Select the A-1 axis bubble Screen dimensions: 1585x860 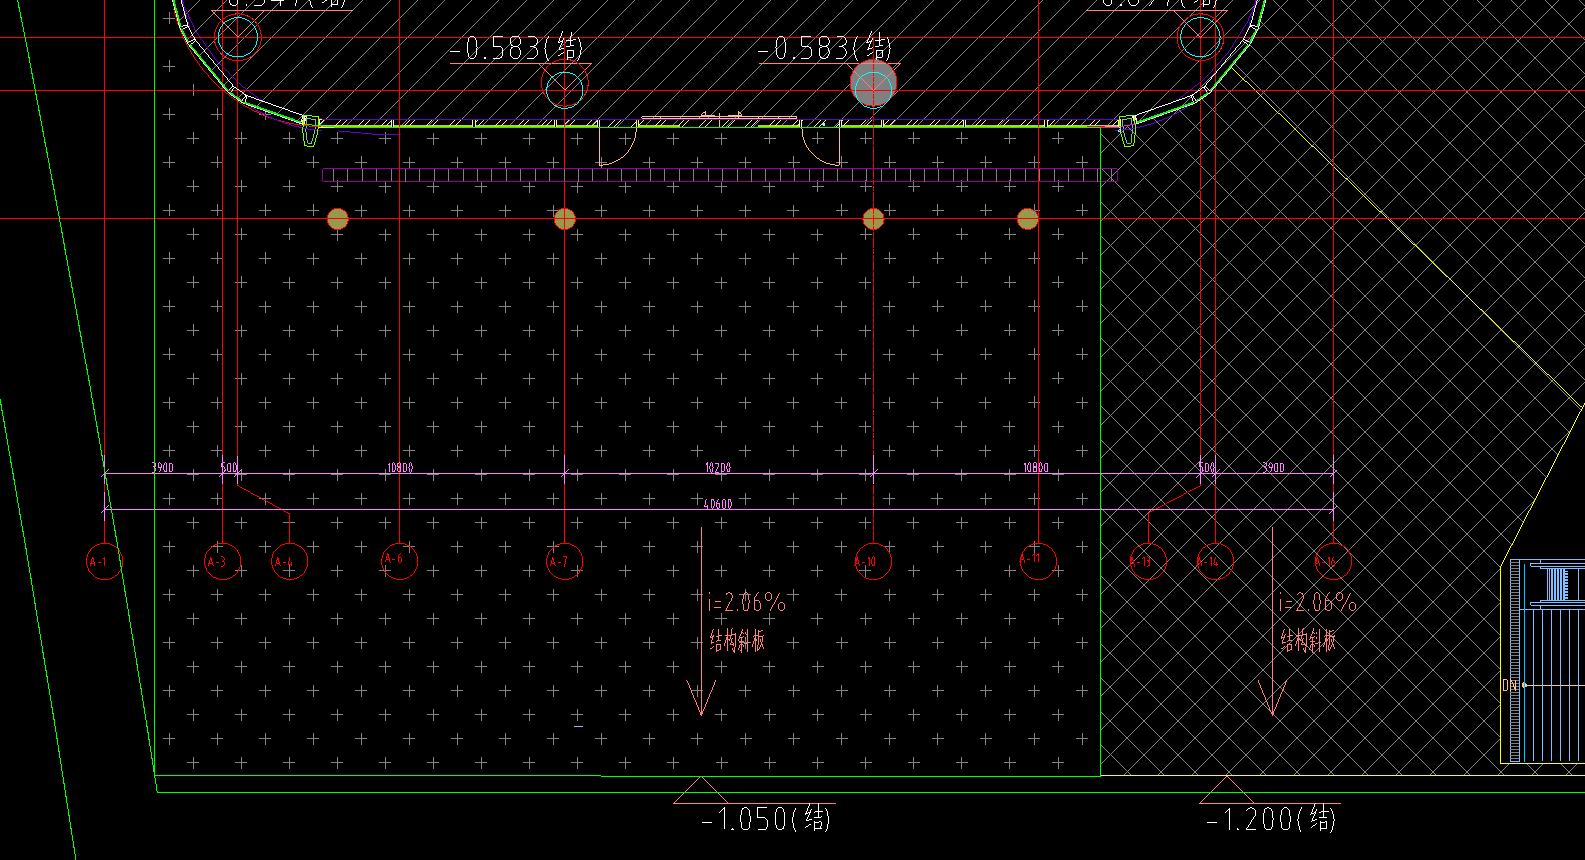(x=105, y=561)
